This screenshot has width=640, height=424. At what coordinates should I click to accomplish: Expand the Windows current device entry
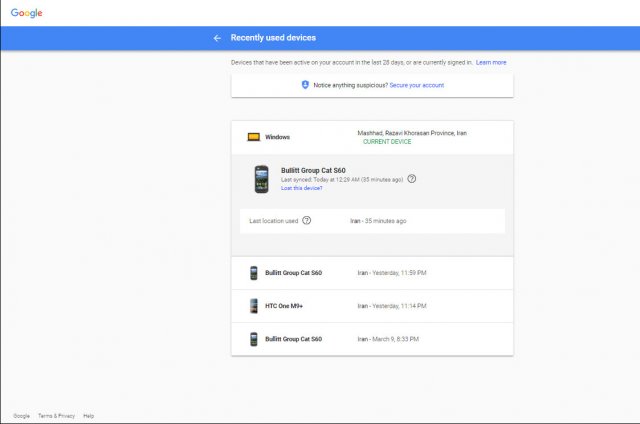(372, 137)
